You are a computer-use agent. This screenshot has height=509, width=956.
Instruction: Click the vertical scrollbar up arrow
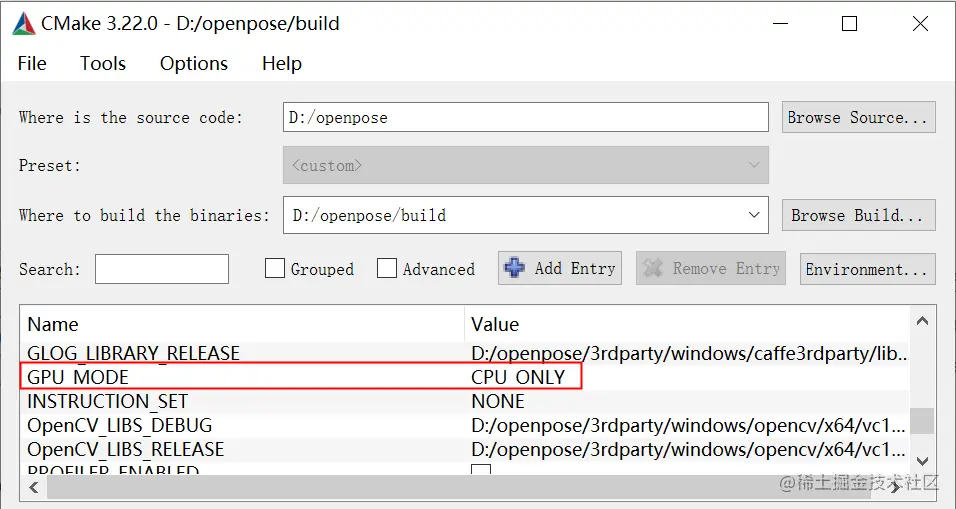[922, 321]
